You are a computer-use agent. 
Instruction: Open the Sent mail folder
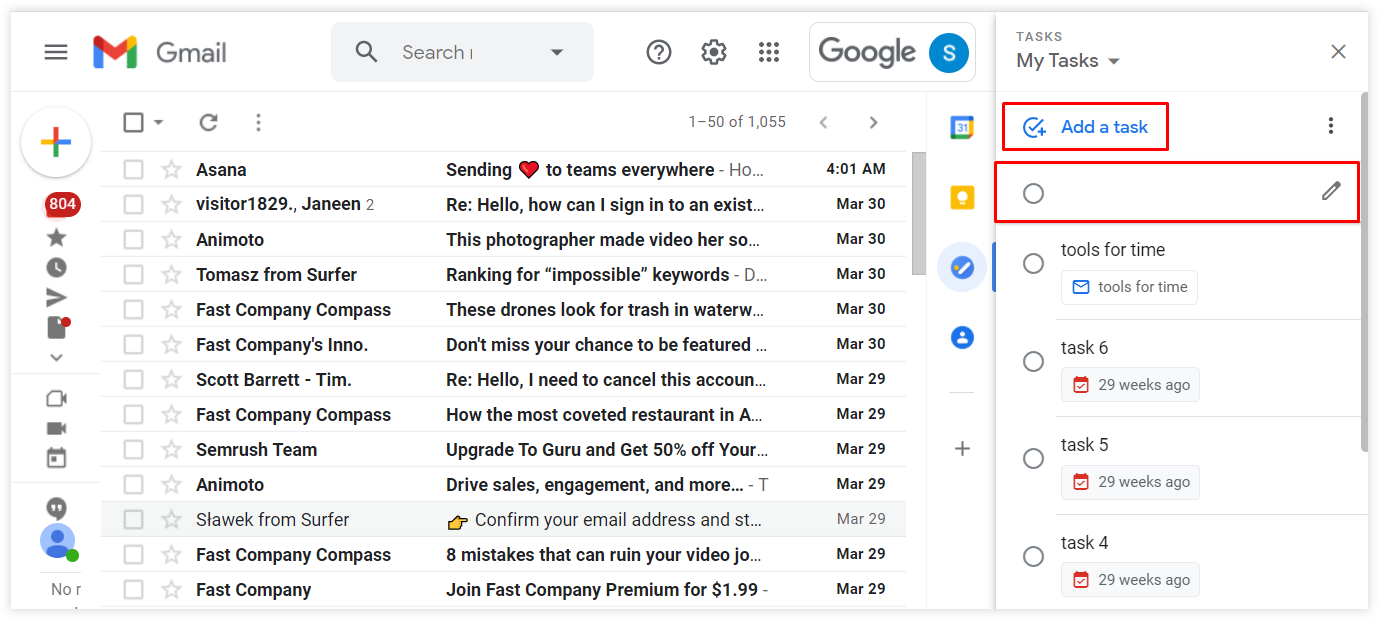[x=56, y=297]
